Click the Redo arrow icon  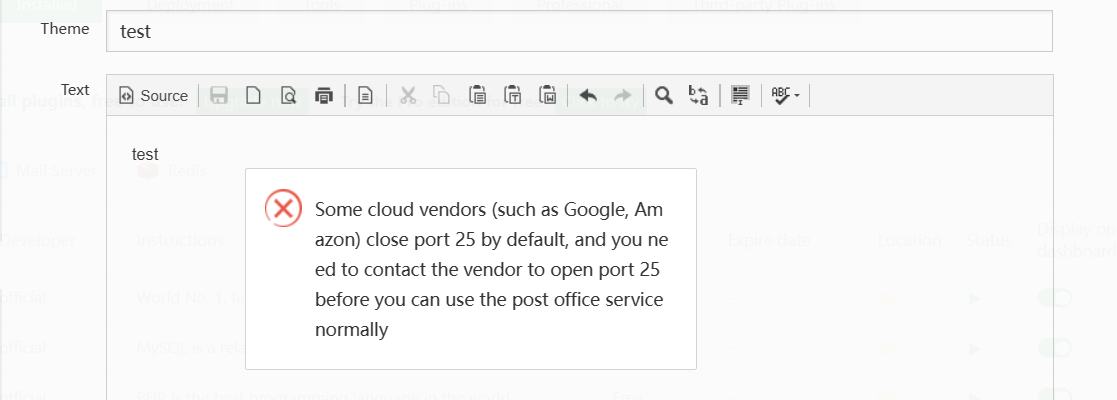(x=622, y=96)
